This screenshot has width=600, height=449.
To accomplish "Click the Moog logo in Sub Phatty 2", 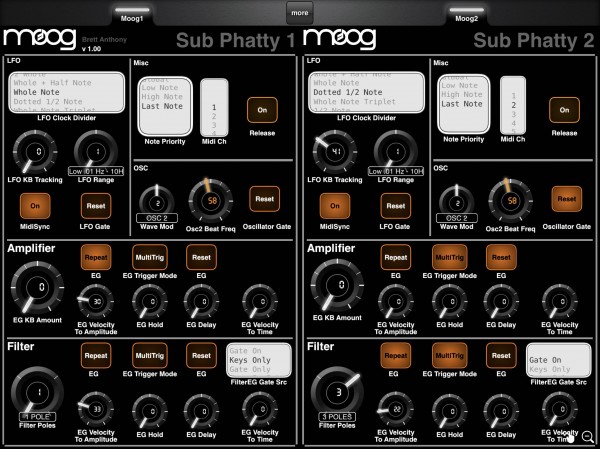I will point(340,39).
